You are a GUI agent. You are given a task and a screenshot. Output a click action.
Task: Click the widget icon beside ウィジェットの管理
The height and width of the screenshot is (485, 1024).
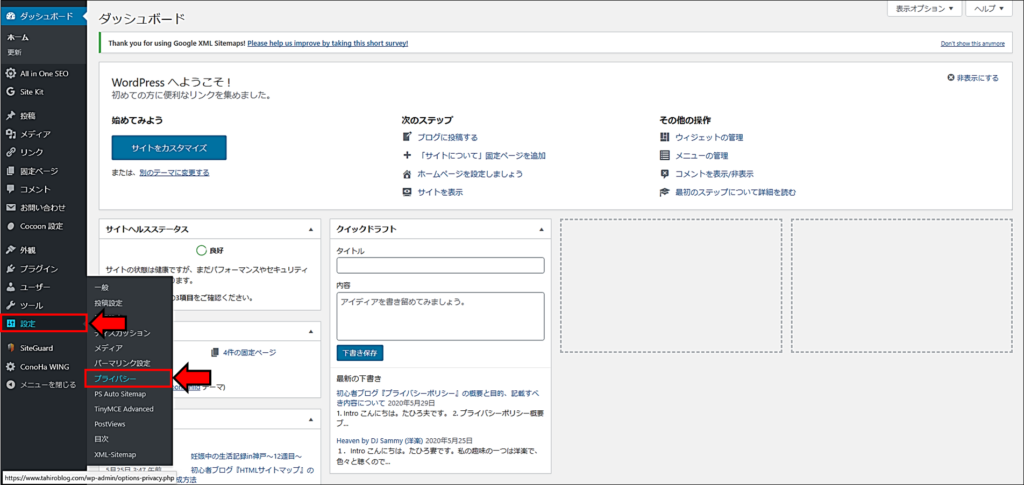(x=665, y=137)
